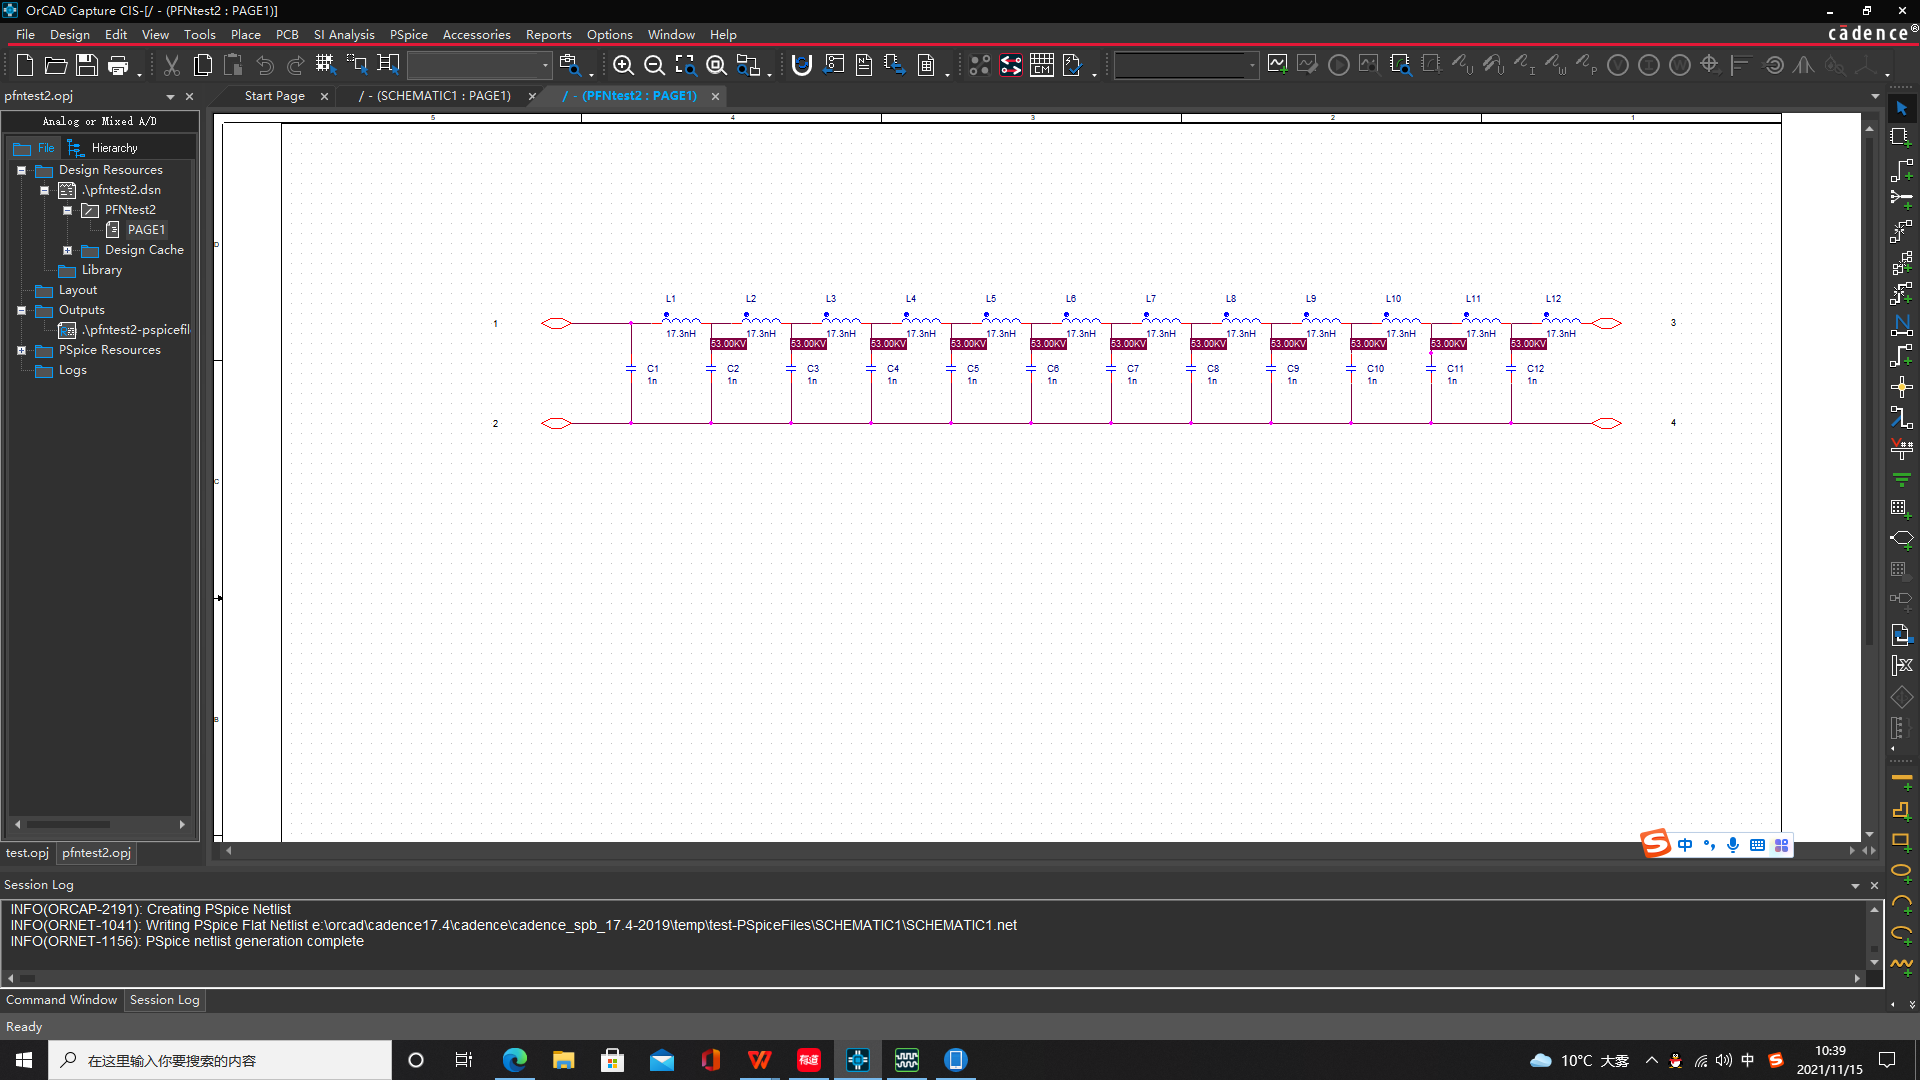Click the Open document folder icon
1920x1080 pixels.
[x=56, y=66]
